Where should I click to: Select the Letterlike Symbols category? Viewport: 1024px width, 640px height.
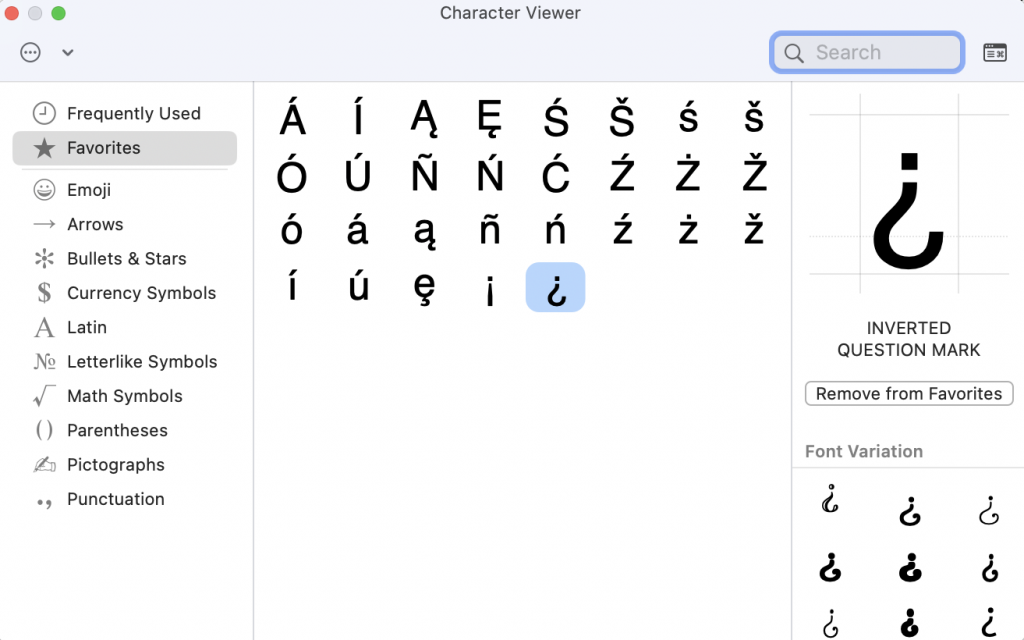(x=142, y=361)
